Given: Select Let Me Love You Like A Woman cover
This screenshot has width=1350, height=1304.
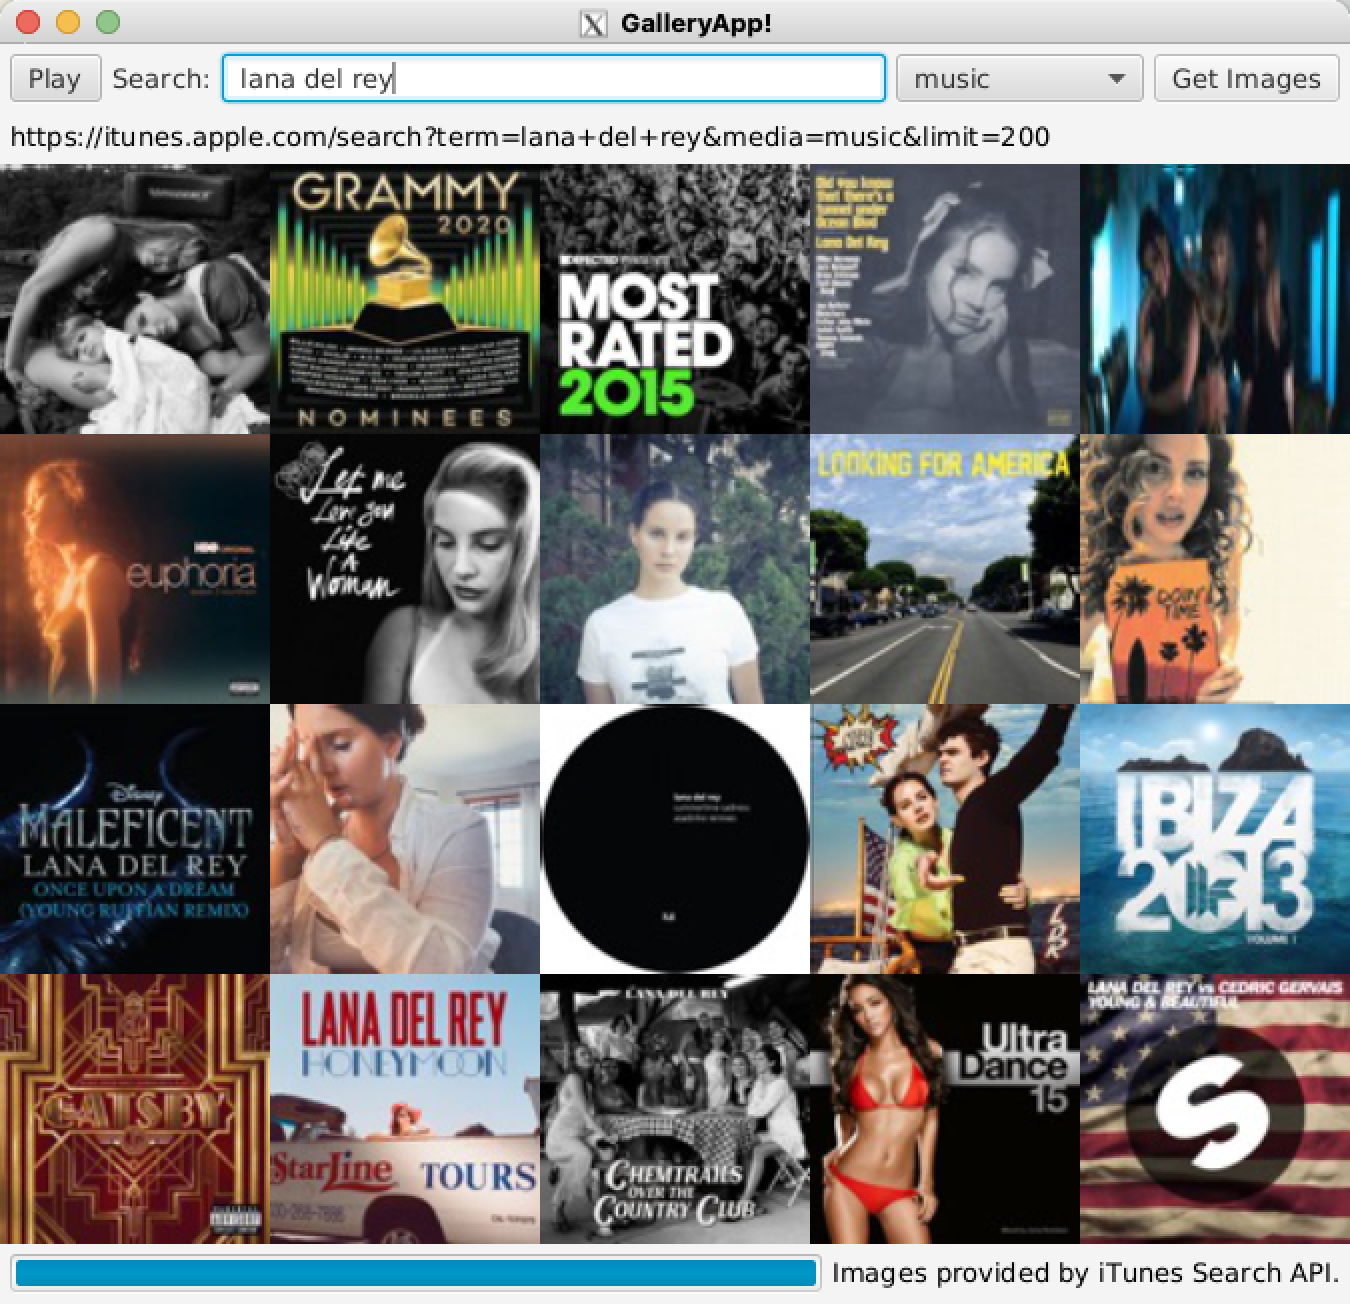Looking at the screenshot, I should click(x=405, y=569).
